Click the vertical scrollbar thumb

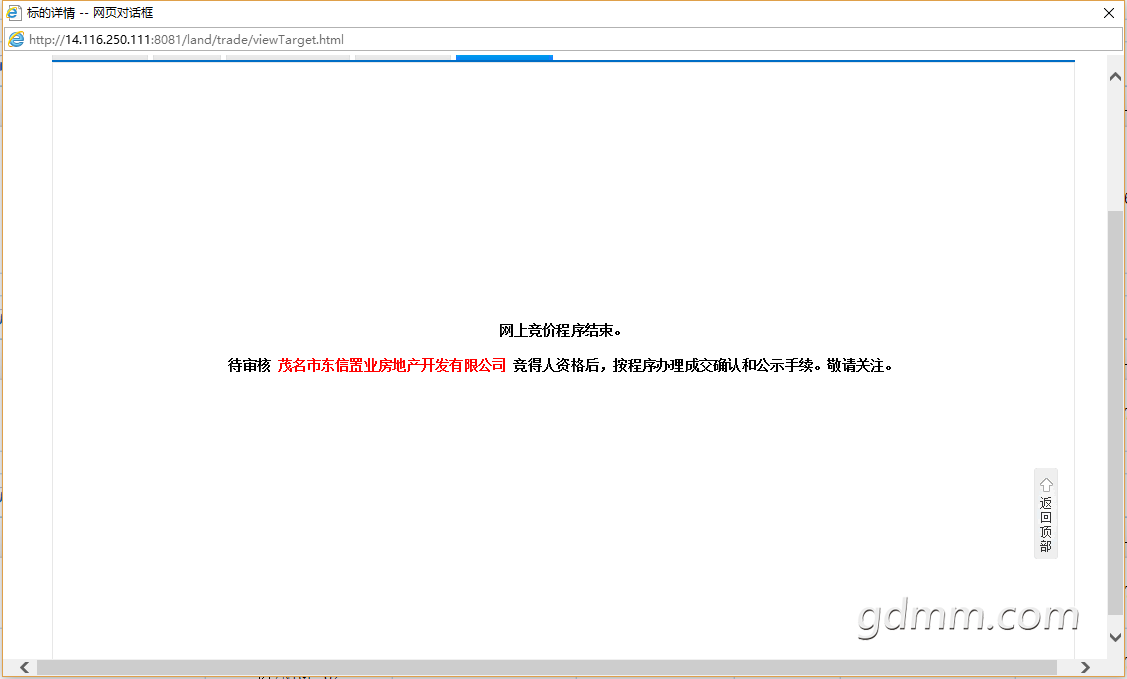1116,412
